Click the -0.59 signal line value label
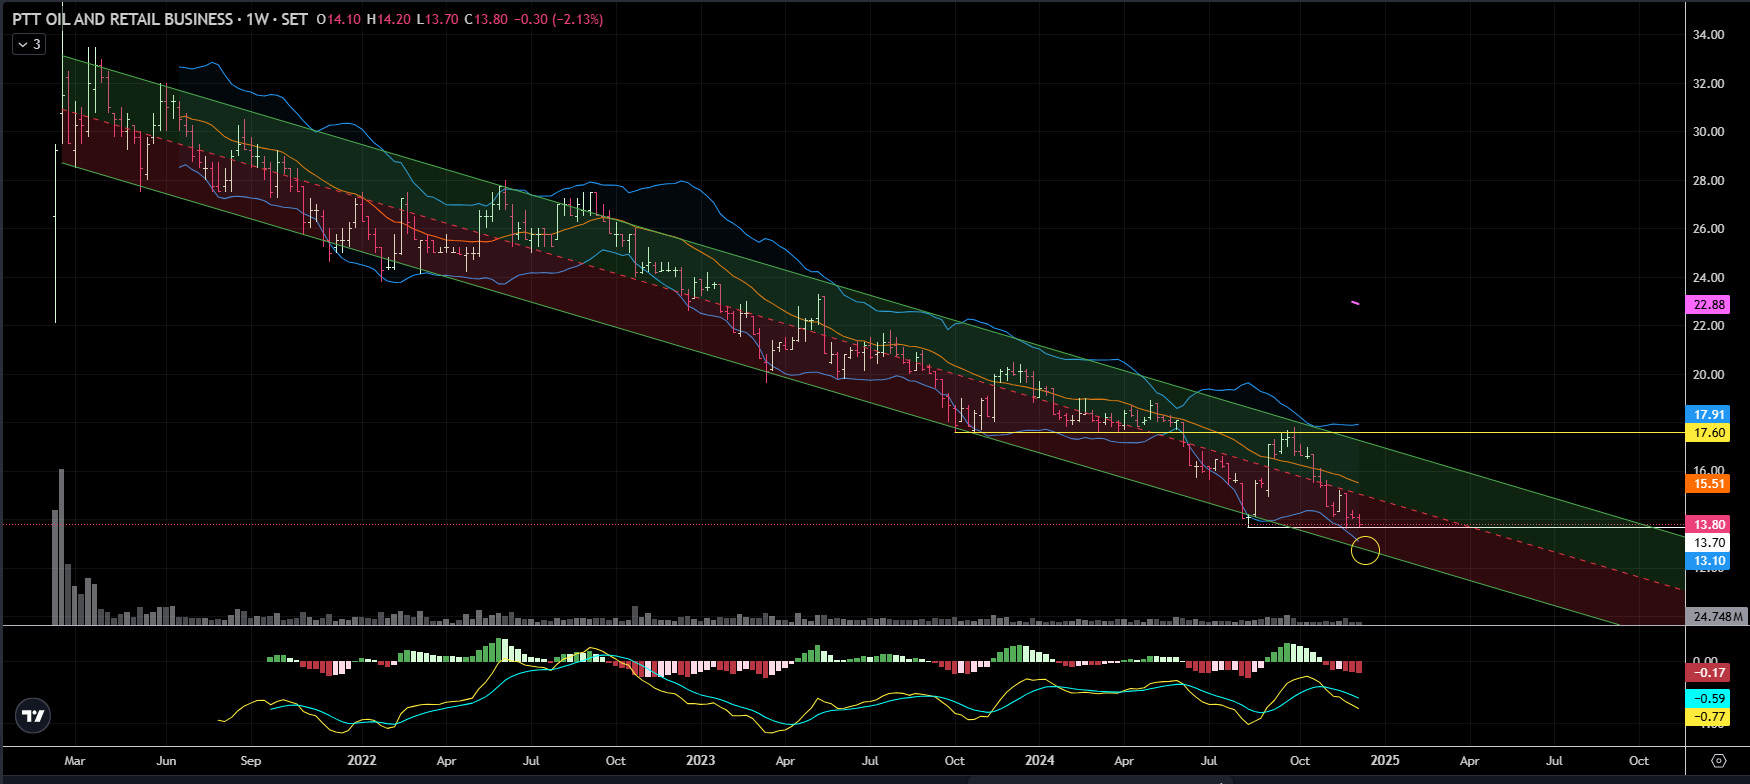This screenshot has height=784, width=1750. [1708, 698]
